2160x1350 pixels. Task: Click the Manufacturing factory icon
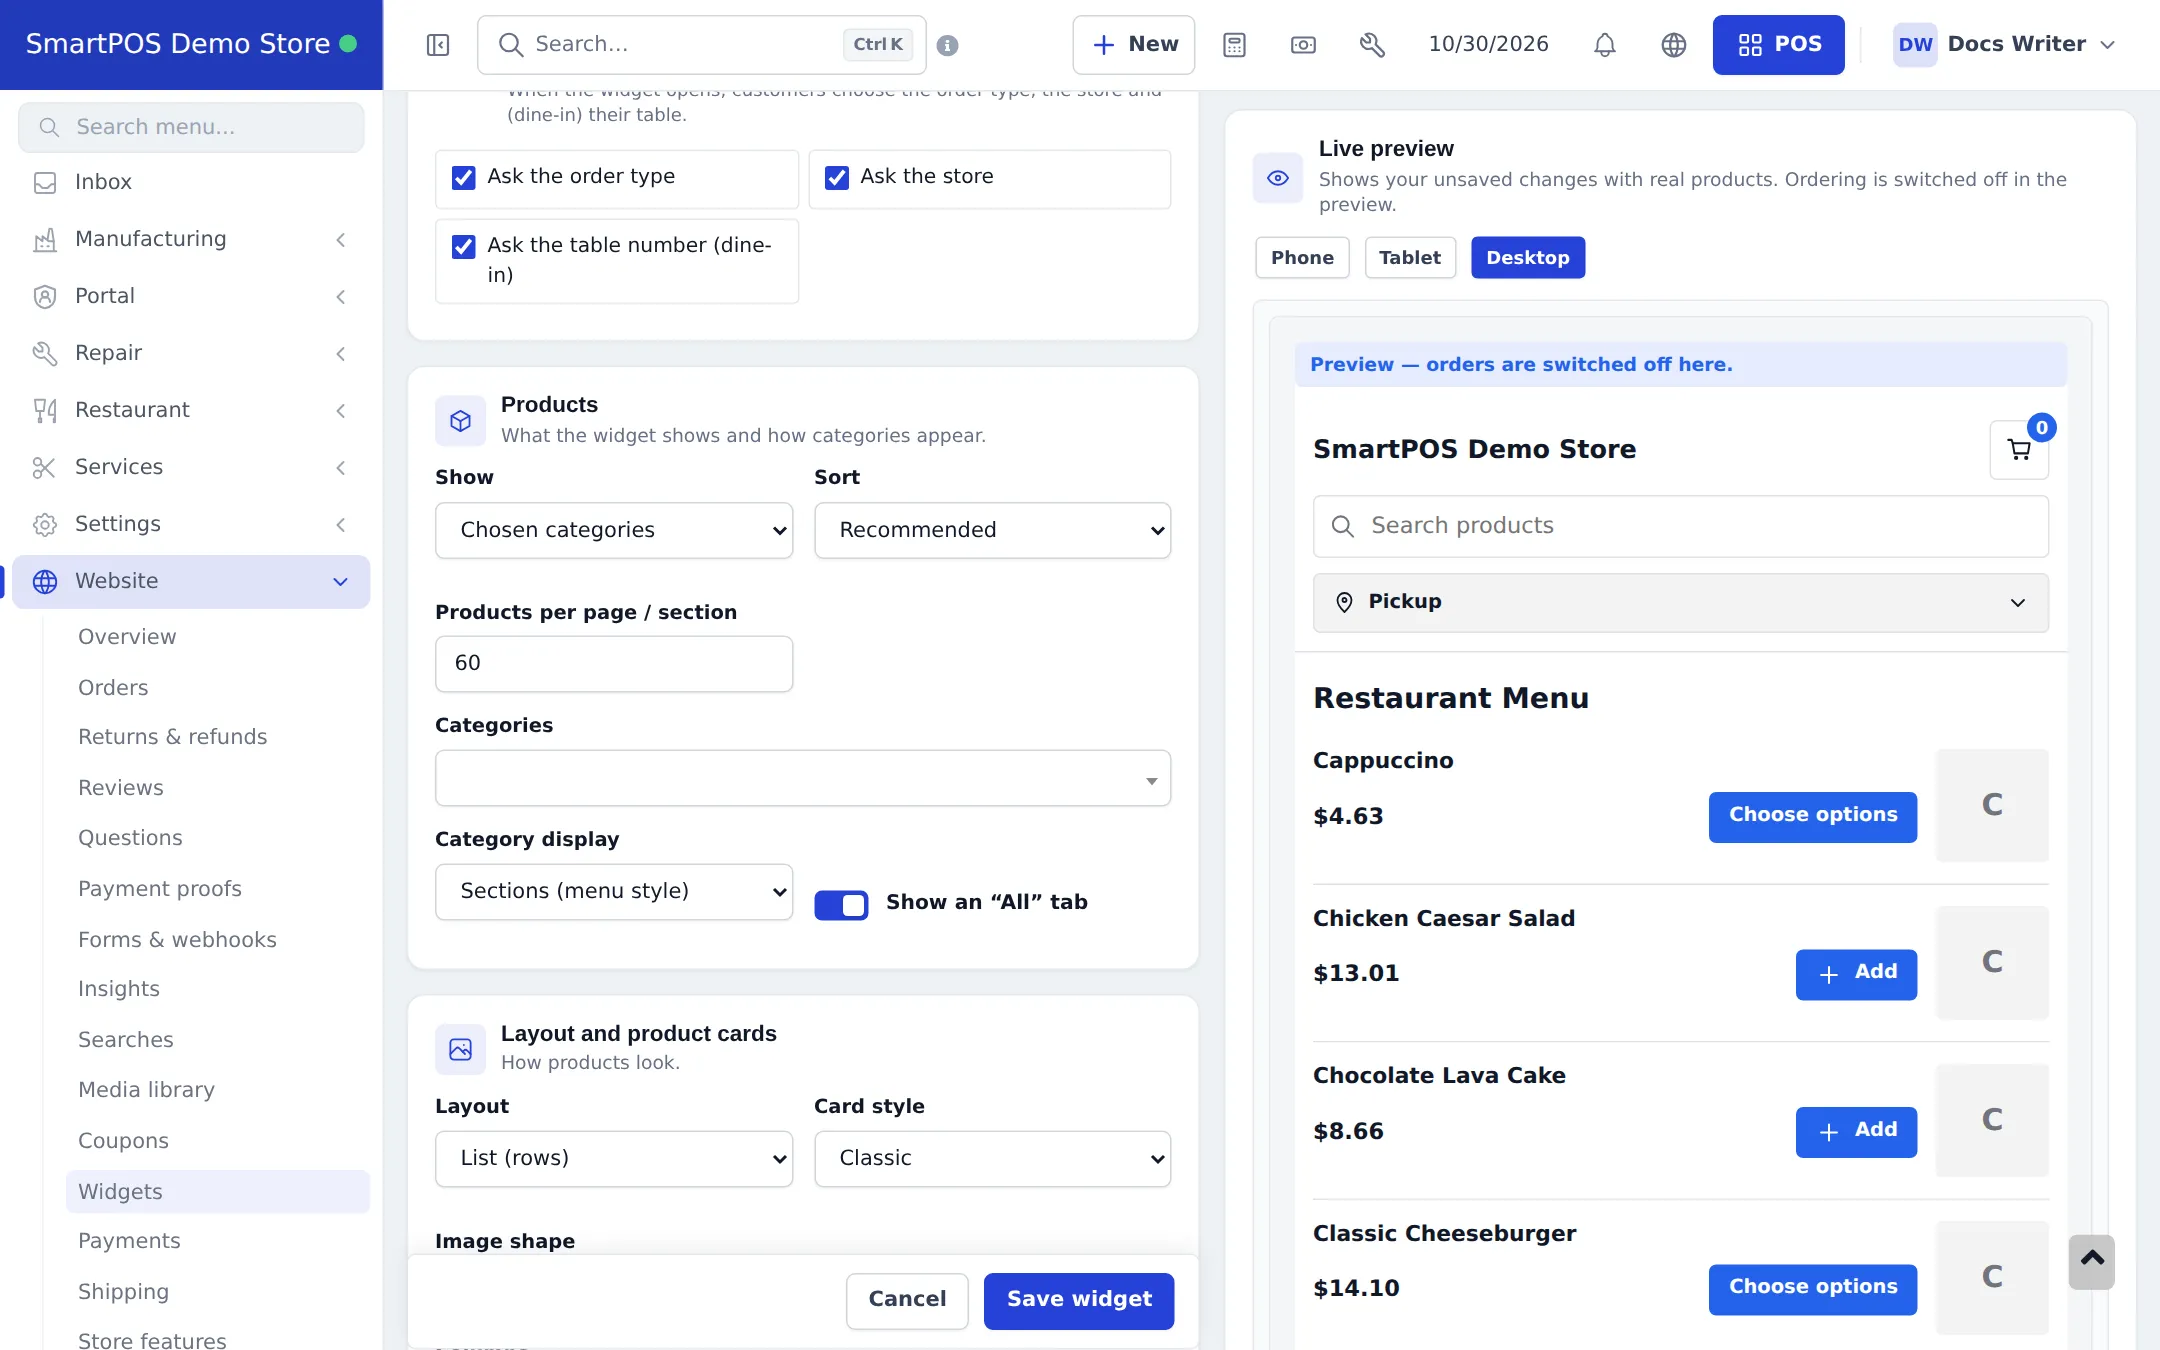pos(45,240)
